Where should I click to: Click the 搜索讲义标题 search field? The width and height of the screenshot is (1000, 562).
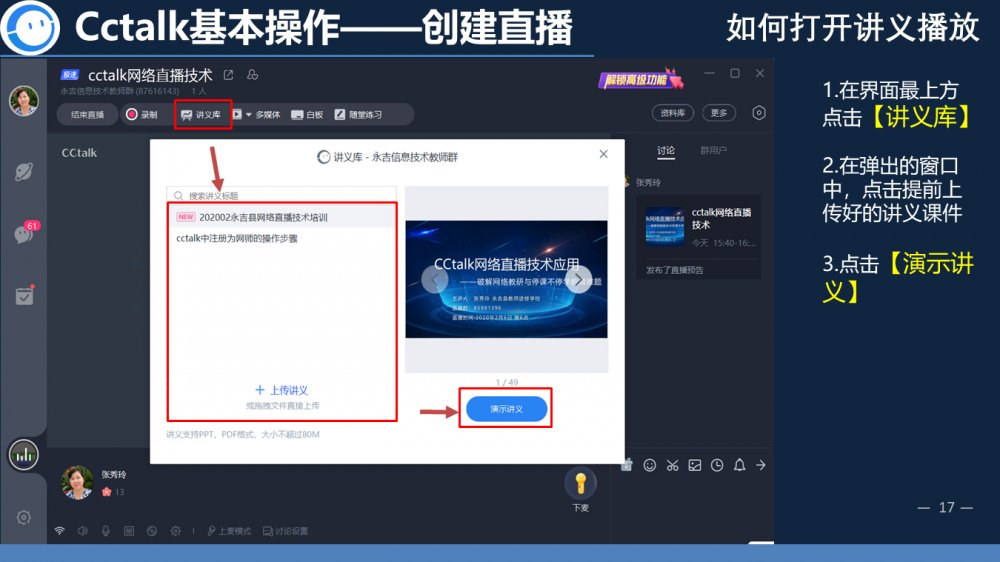[x=285, y=196]
